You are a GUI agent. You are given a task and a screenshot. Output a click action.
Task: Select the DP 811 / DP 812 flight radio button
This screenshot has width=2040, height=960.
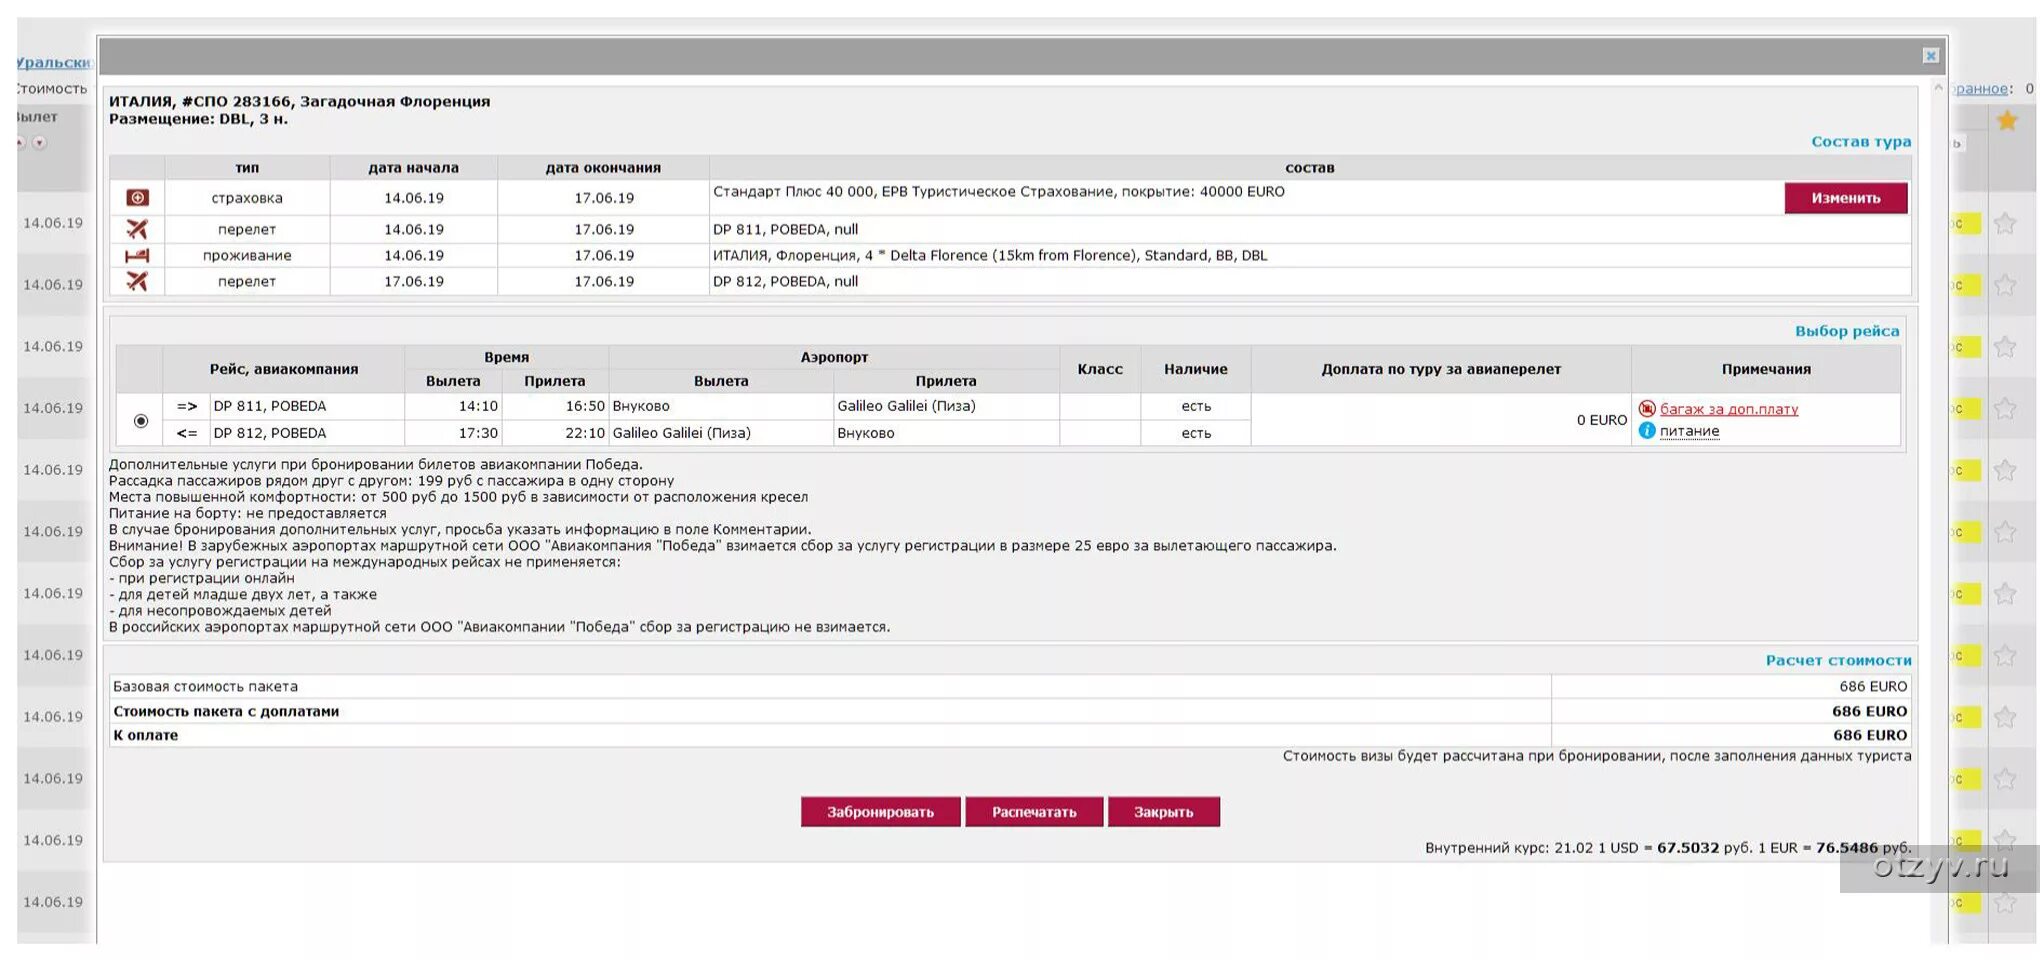tap(141, 421)
